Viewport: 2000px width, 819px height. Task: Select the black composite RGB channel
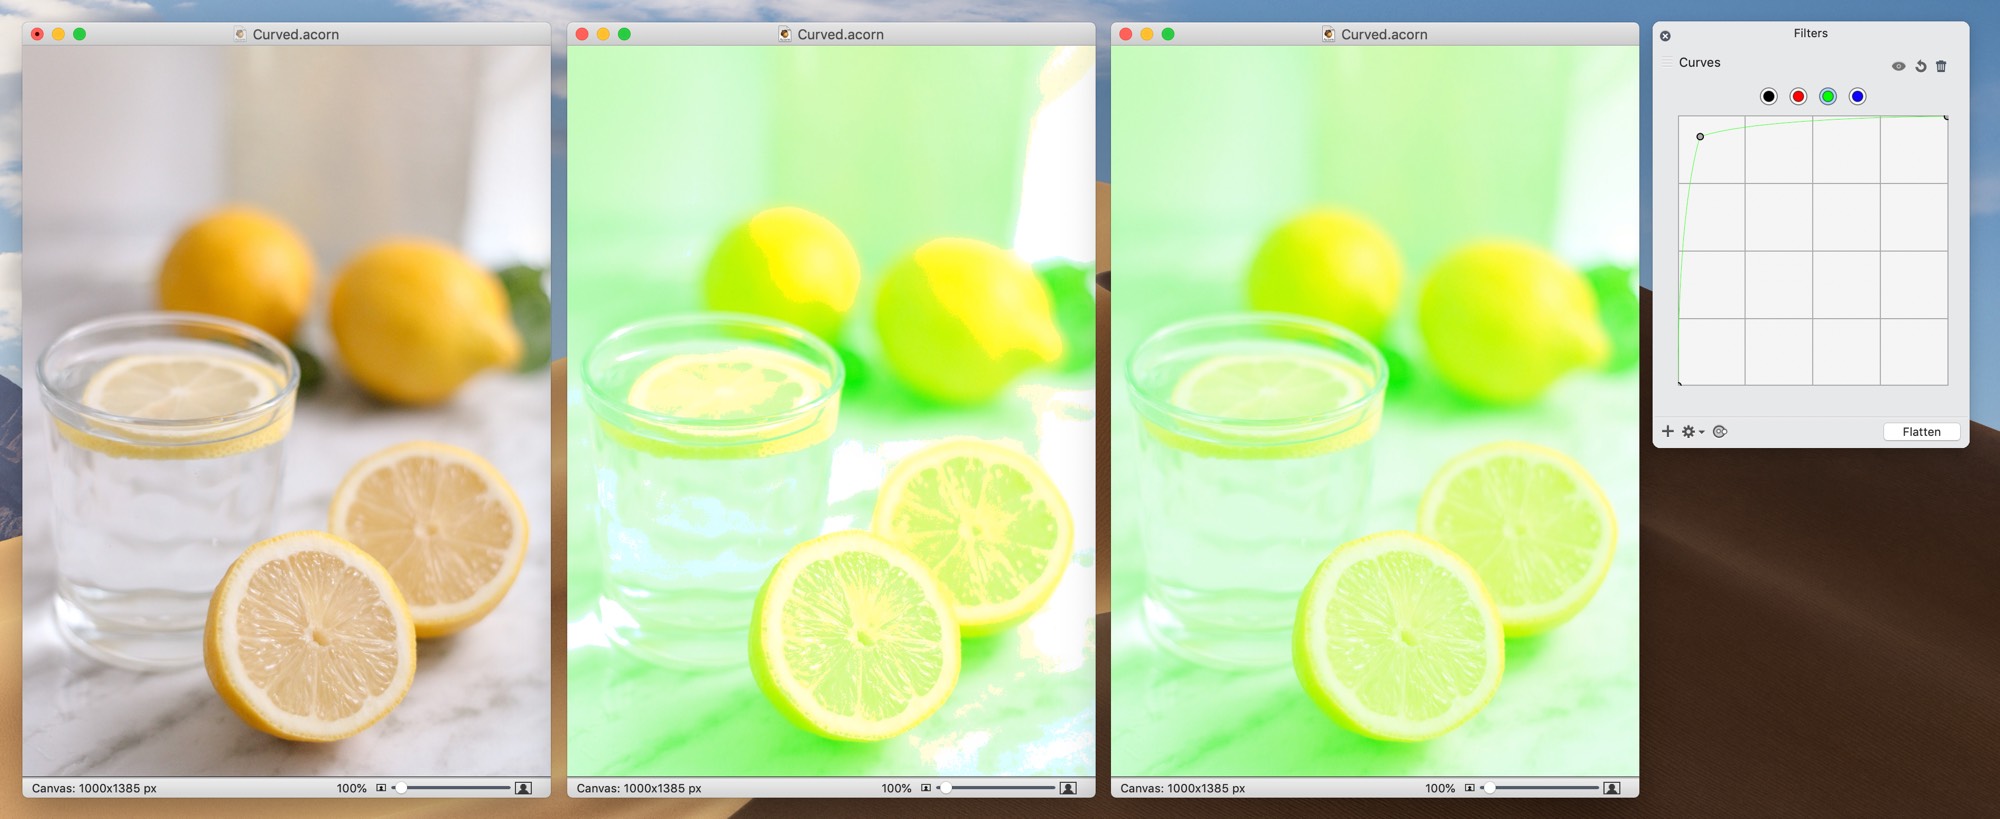click(x=1768, y=97)
